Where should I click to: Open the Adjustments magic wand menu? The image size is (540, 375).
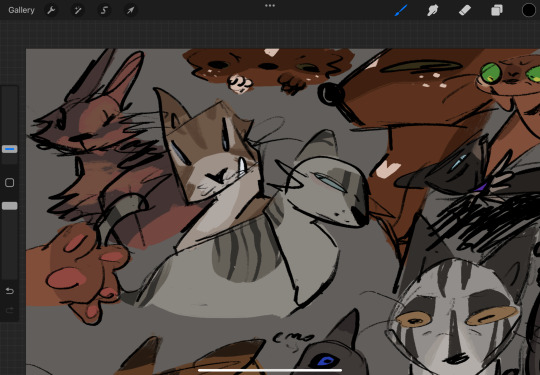click(78, 10)
